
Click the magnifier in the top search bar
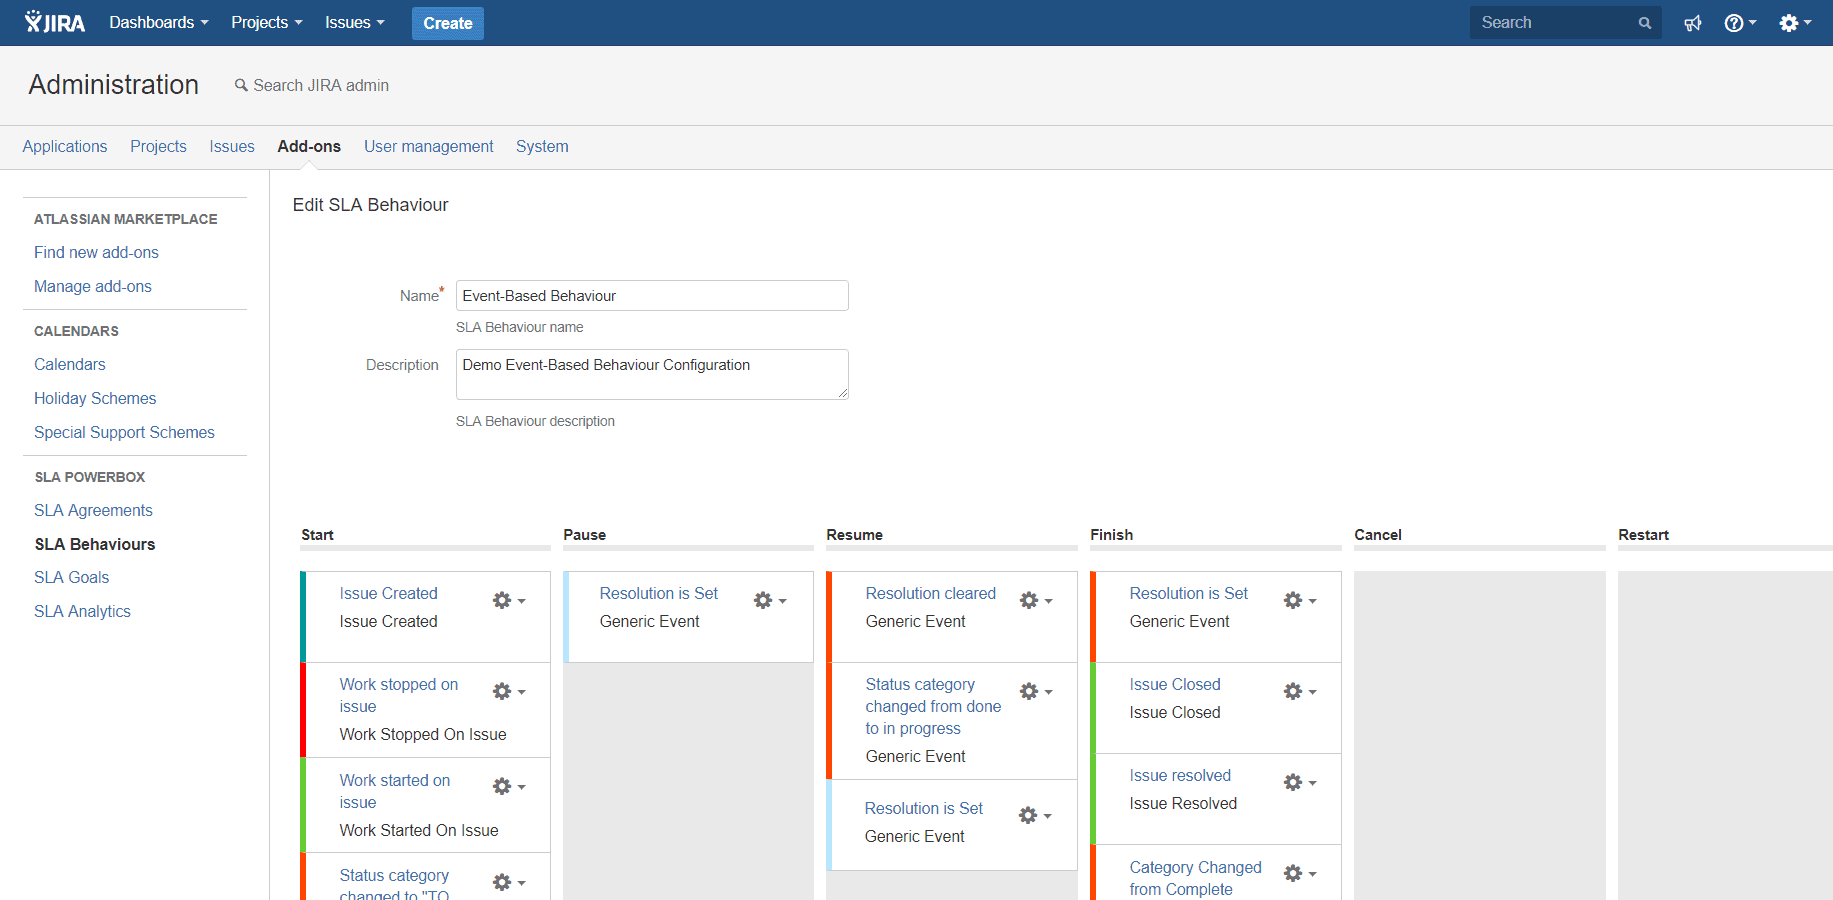tap(1644, 22)
